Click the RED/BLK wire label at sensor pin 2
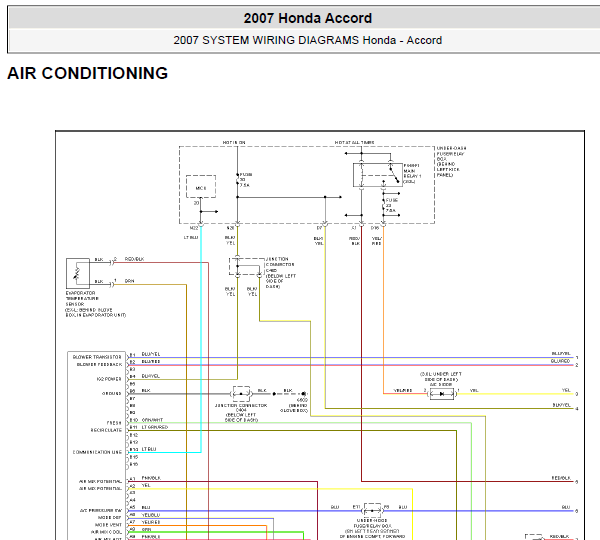 point(134,259)
